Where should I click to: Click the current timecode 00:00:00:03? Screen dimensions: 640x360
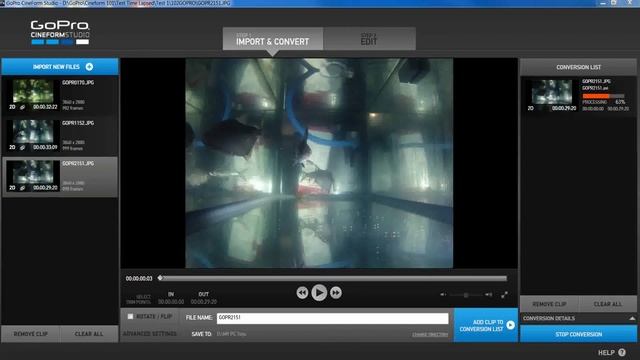pos(139,278)
